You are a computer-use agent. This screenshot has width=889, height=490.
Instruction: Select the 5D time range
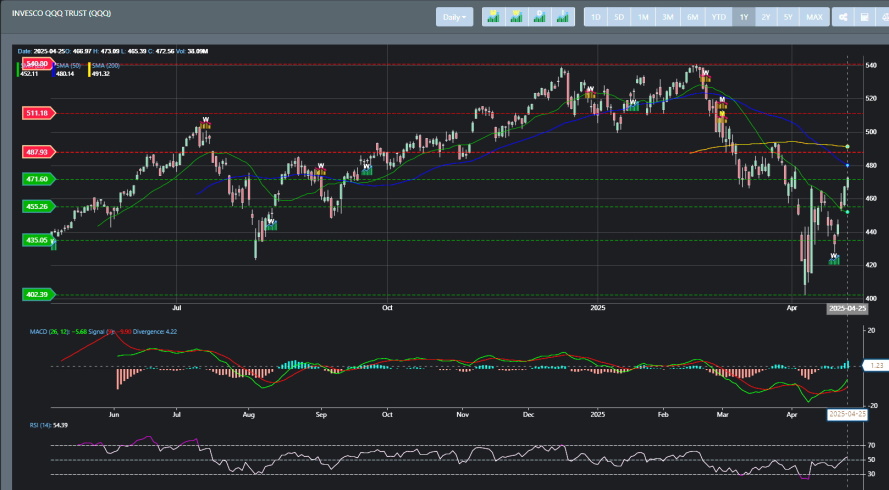point(619,17)
